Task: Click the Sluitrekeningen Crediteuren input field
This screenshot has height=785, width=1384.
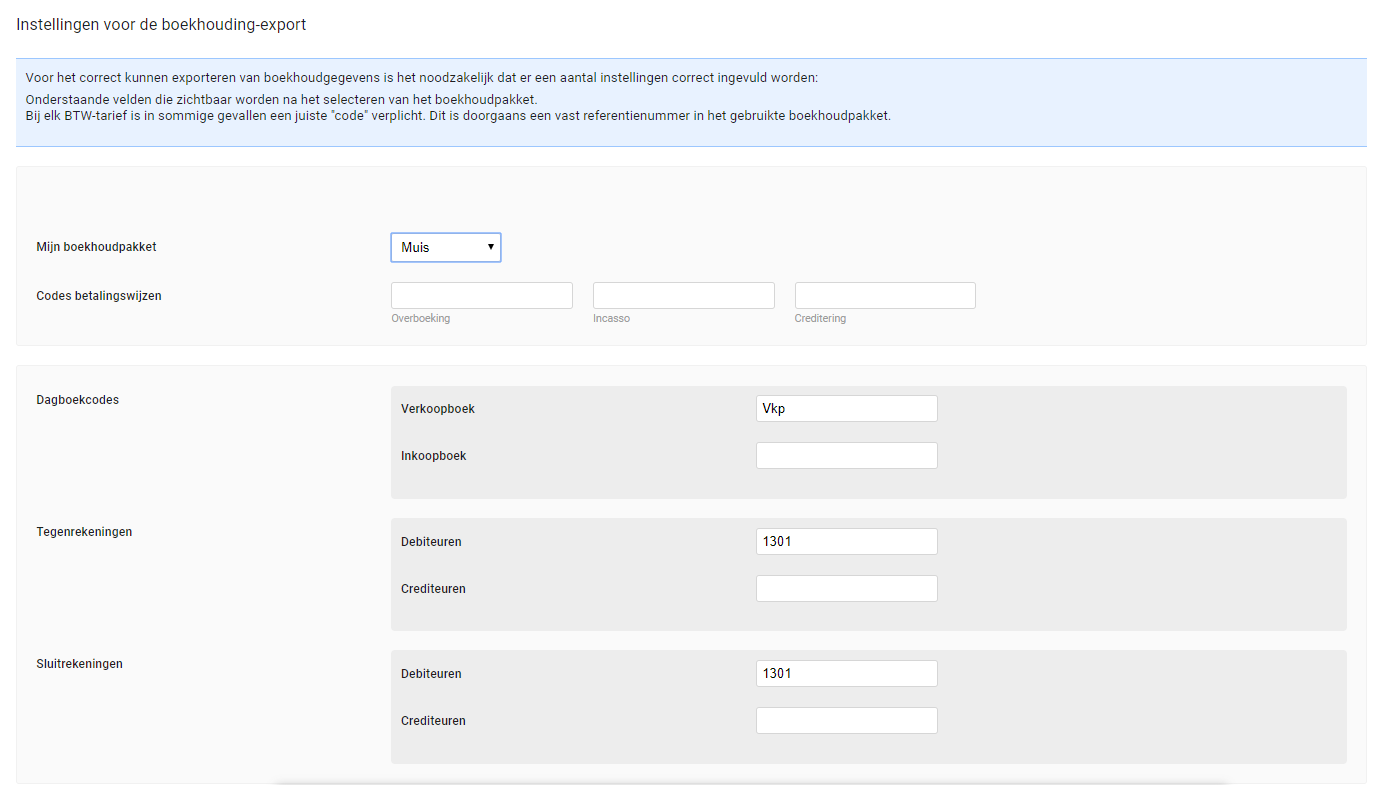Action: coord(847,720)
